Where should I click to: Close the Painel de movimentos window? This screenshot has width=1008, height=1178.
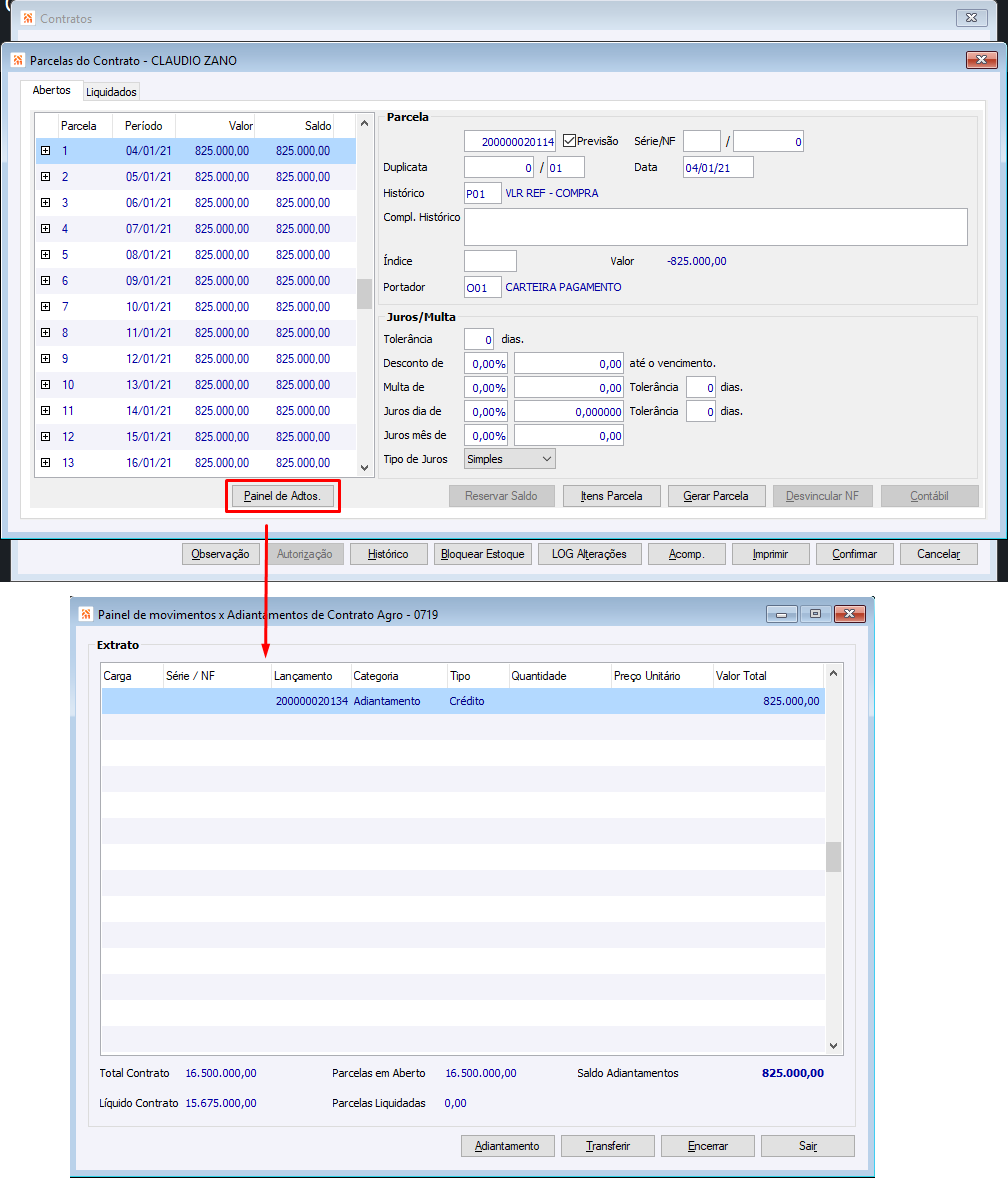point(850,614)
